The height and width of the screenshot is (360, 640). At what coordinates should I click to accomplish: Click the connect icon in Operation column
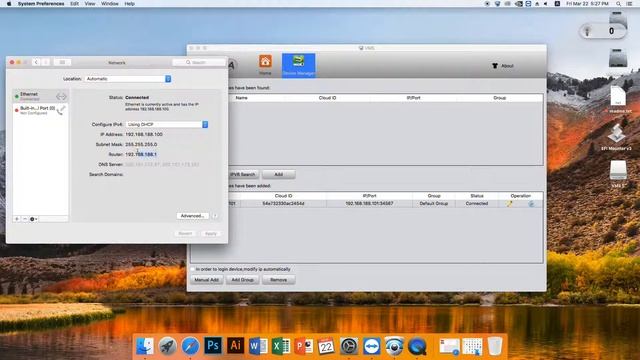tap(531, 203)
